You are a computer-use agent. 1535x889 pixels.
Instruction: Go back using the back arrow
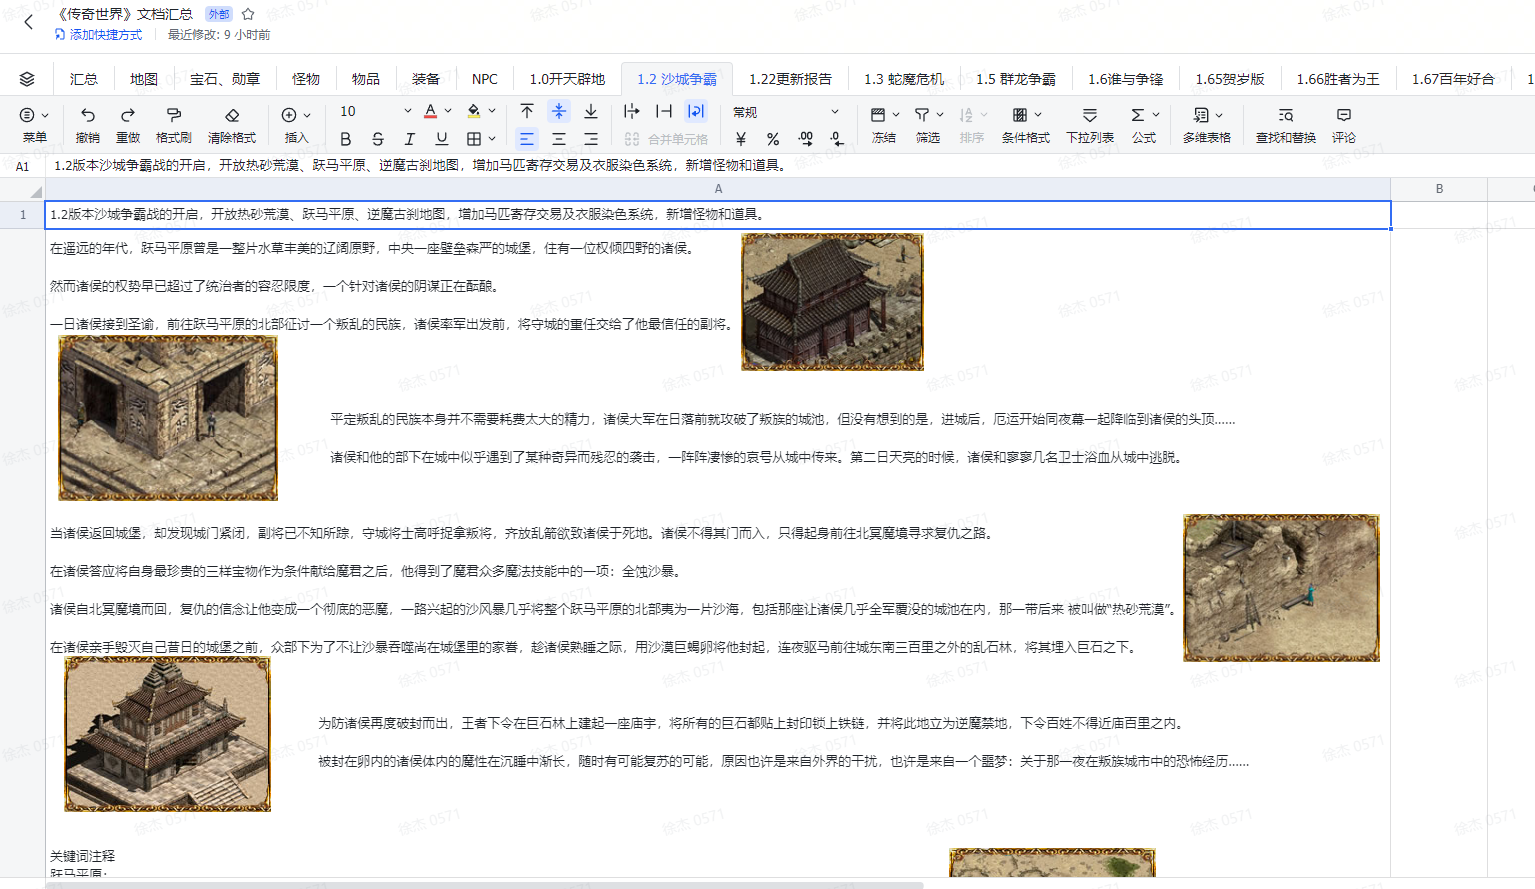coord(29,22)
